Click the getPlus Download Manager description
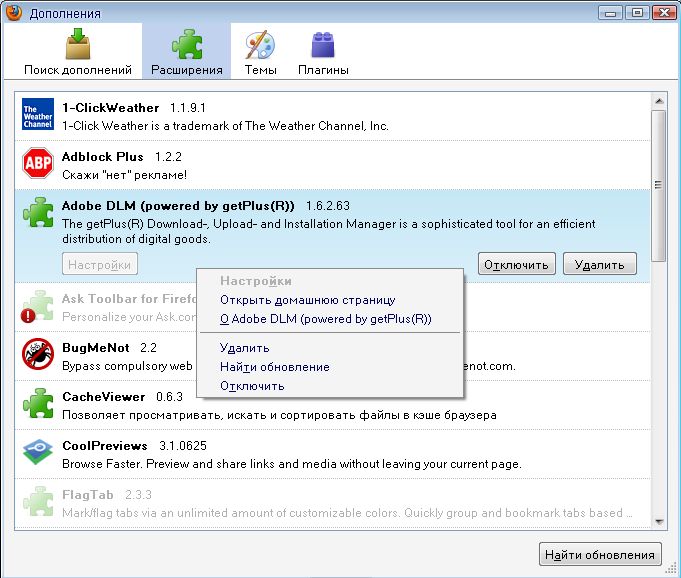This screenshot has width=681, height=578. (x=329, y=231)
